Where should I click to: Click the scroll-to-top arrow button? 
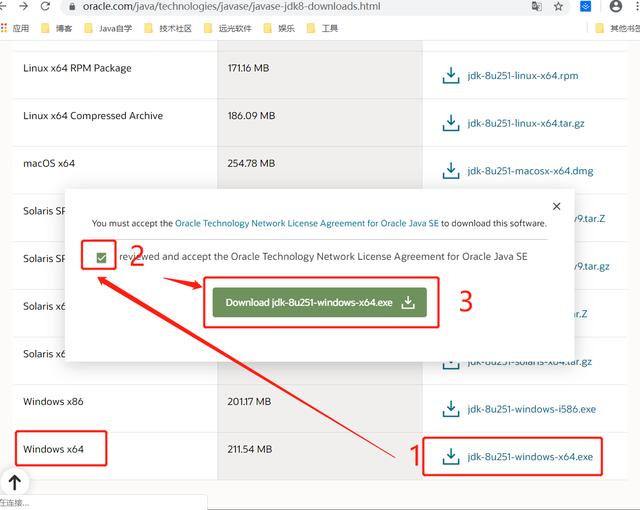click(x=15, y=482)
